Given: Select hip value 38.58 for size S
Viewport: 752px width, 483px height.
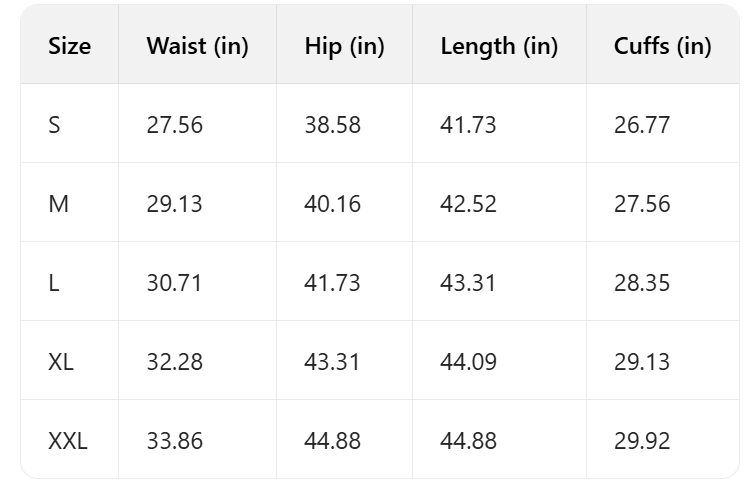Looking at the screenshot, I should click(x=332, y=125).
